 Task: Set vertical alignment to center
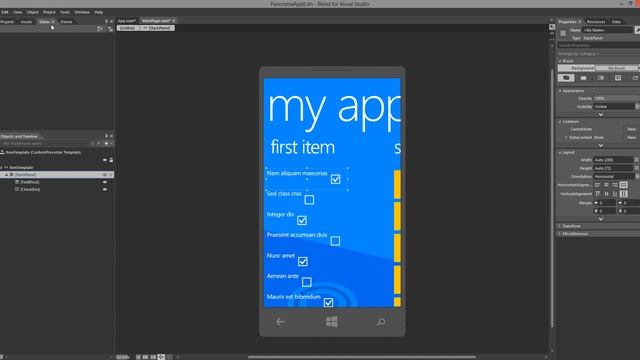pos(606,193)
